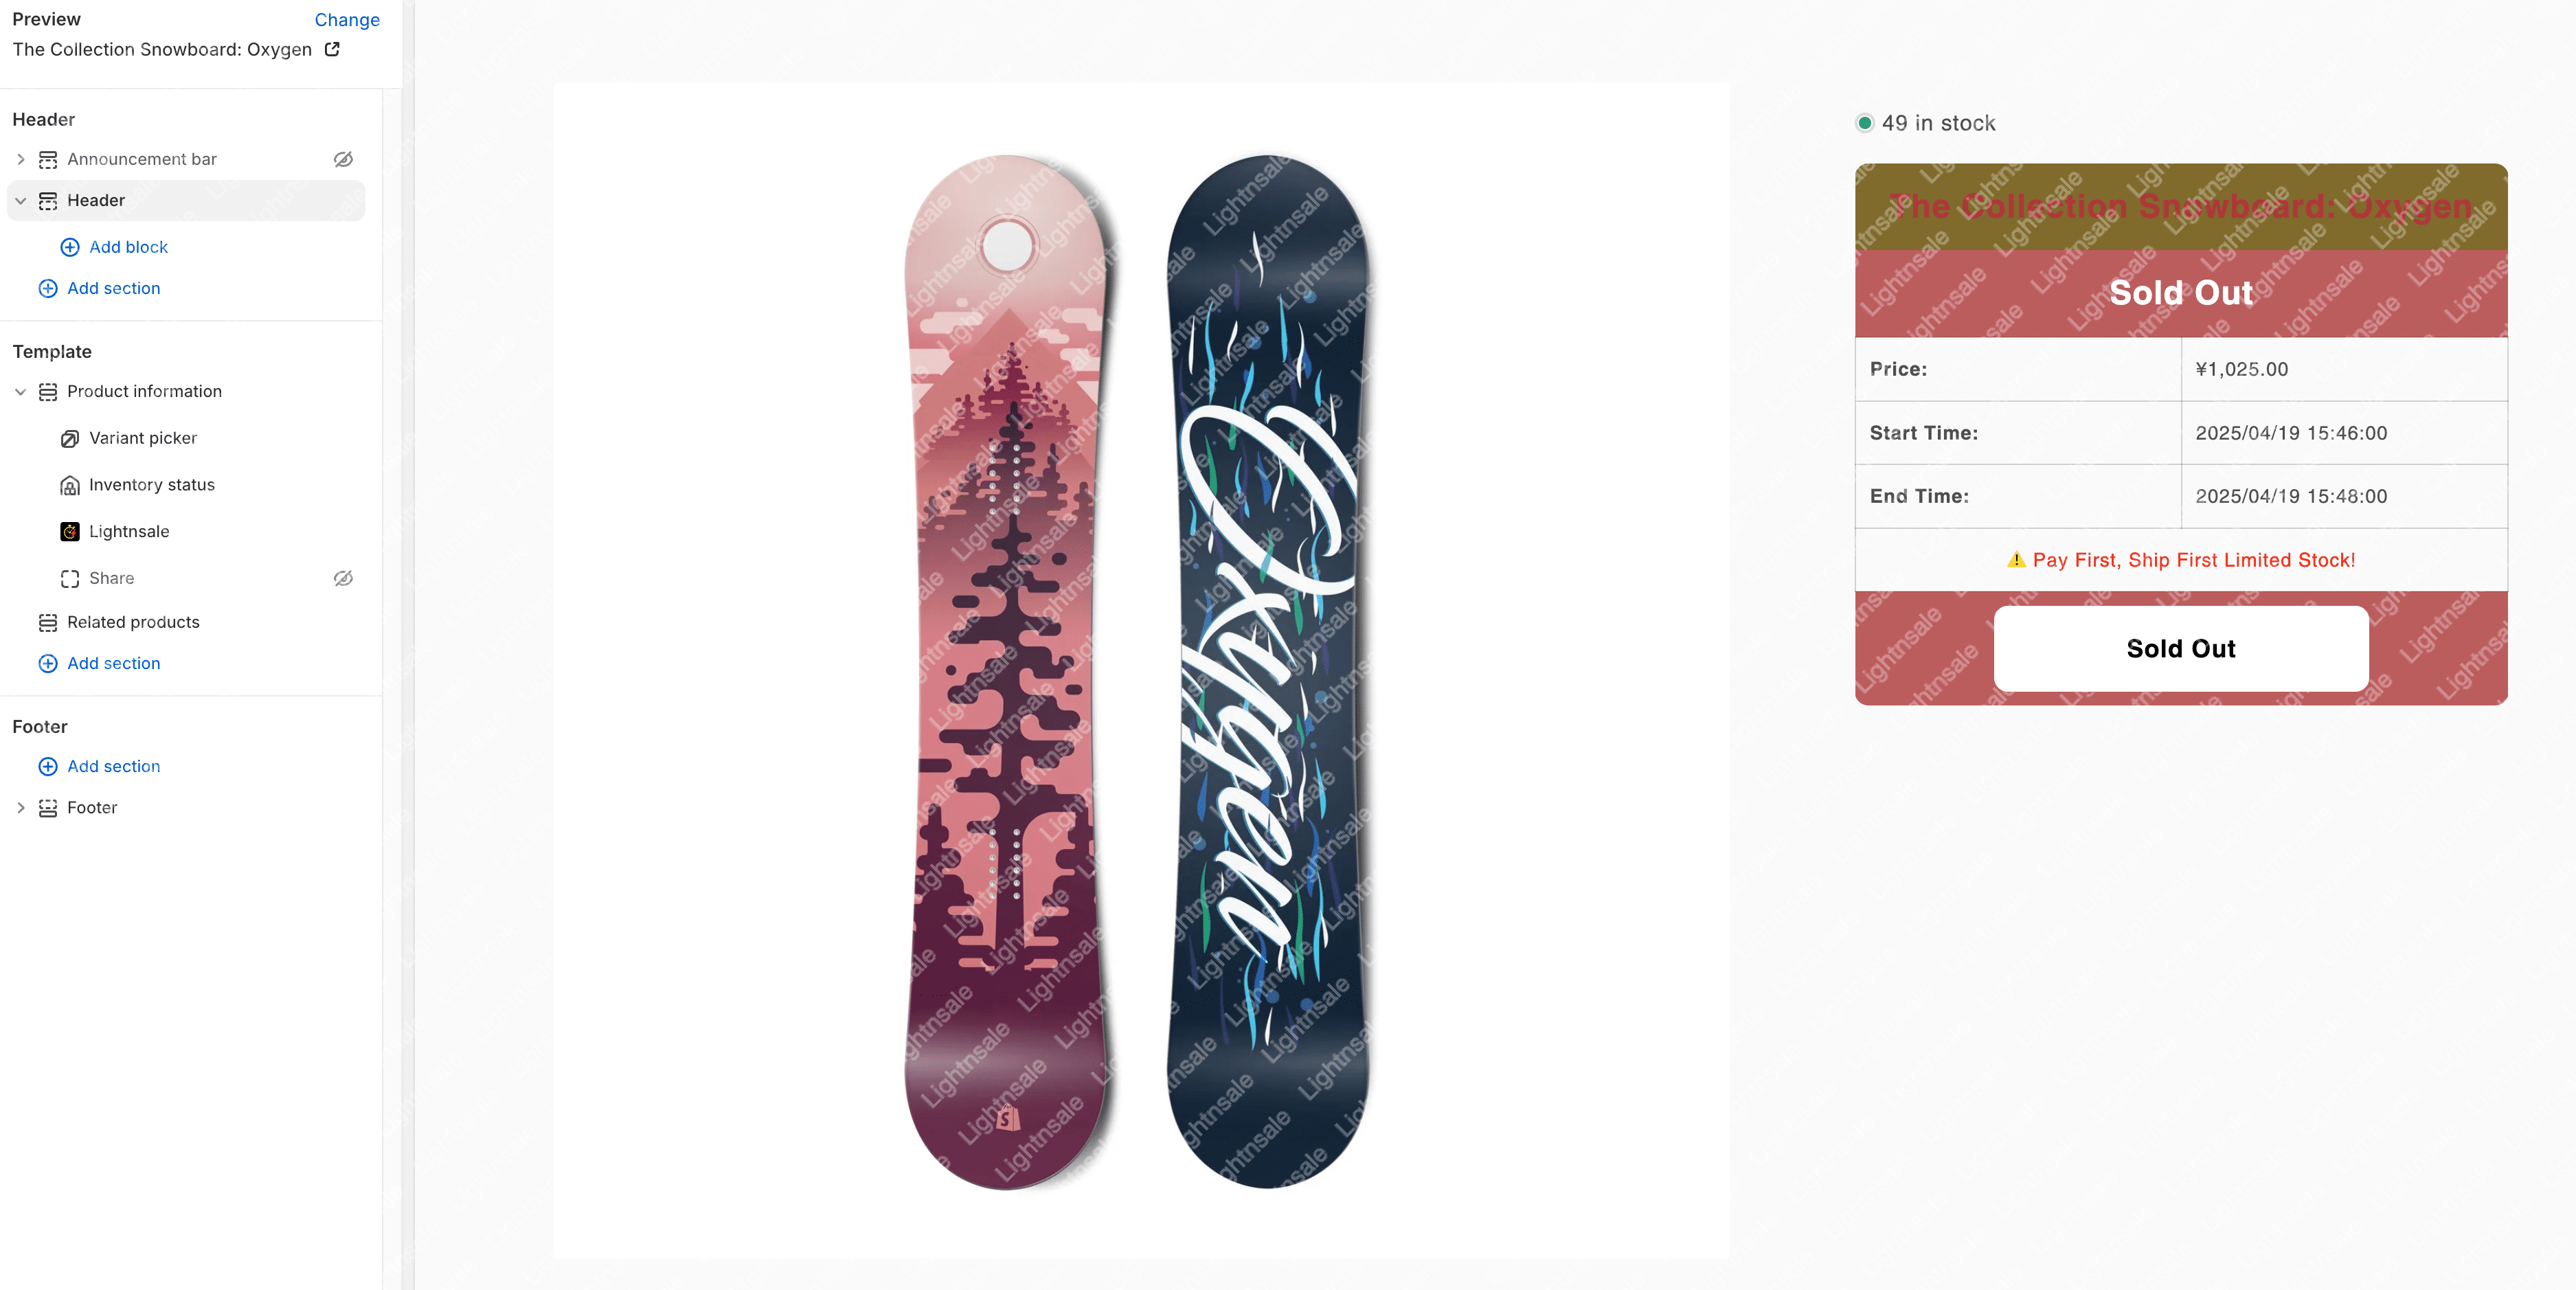Select the Inventory status block icon
Screen dimensions: 2576x1290
(70, 485)
